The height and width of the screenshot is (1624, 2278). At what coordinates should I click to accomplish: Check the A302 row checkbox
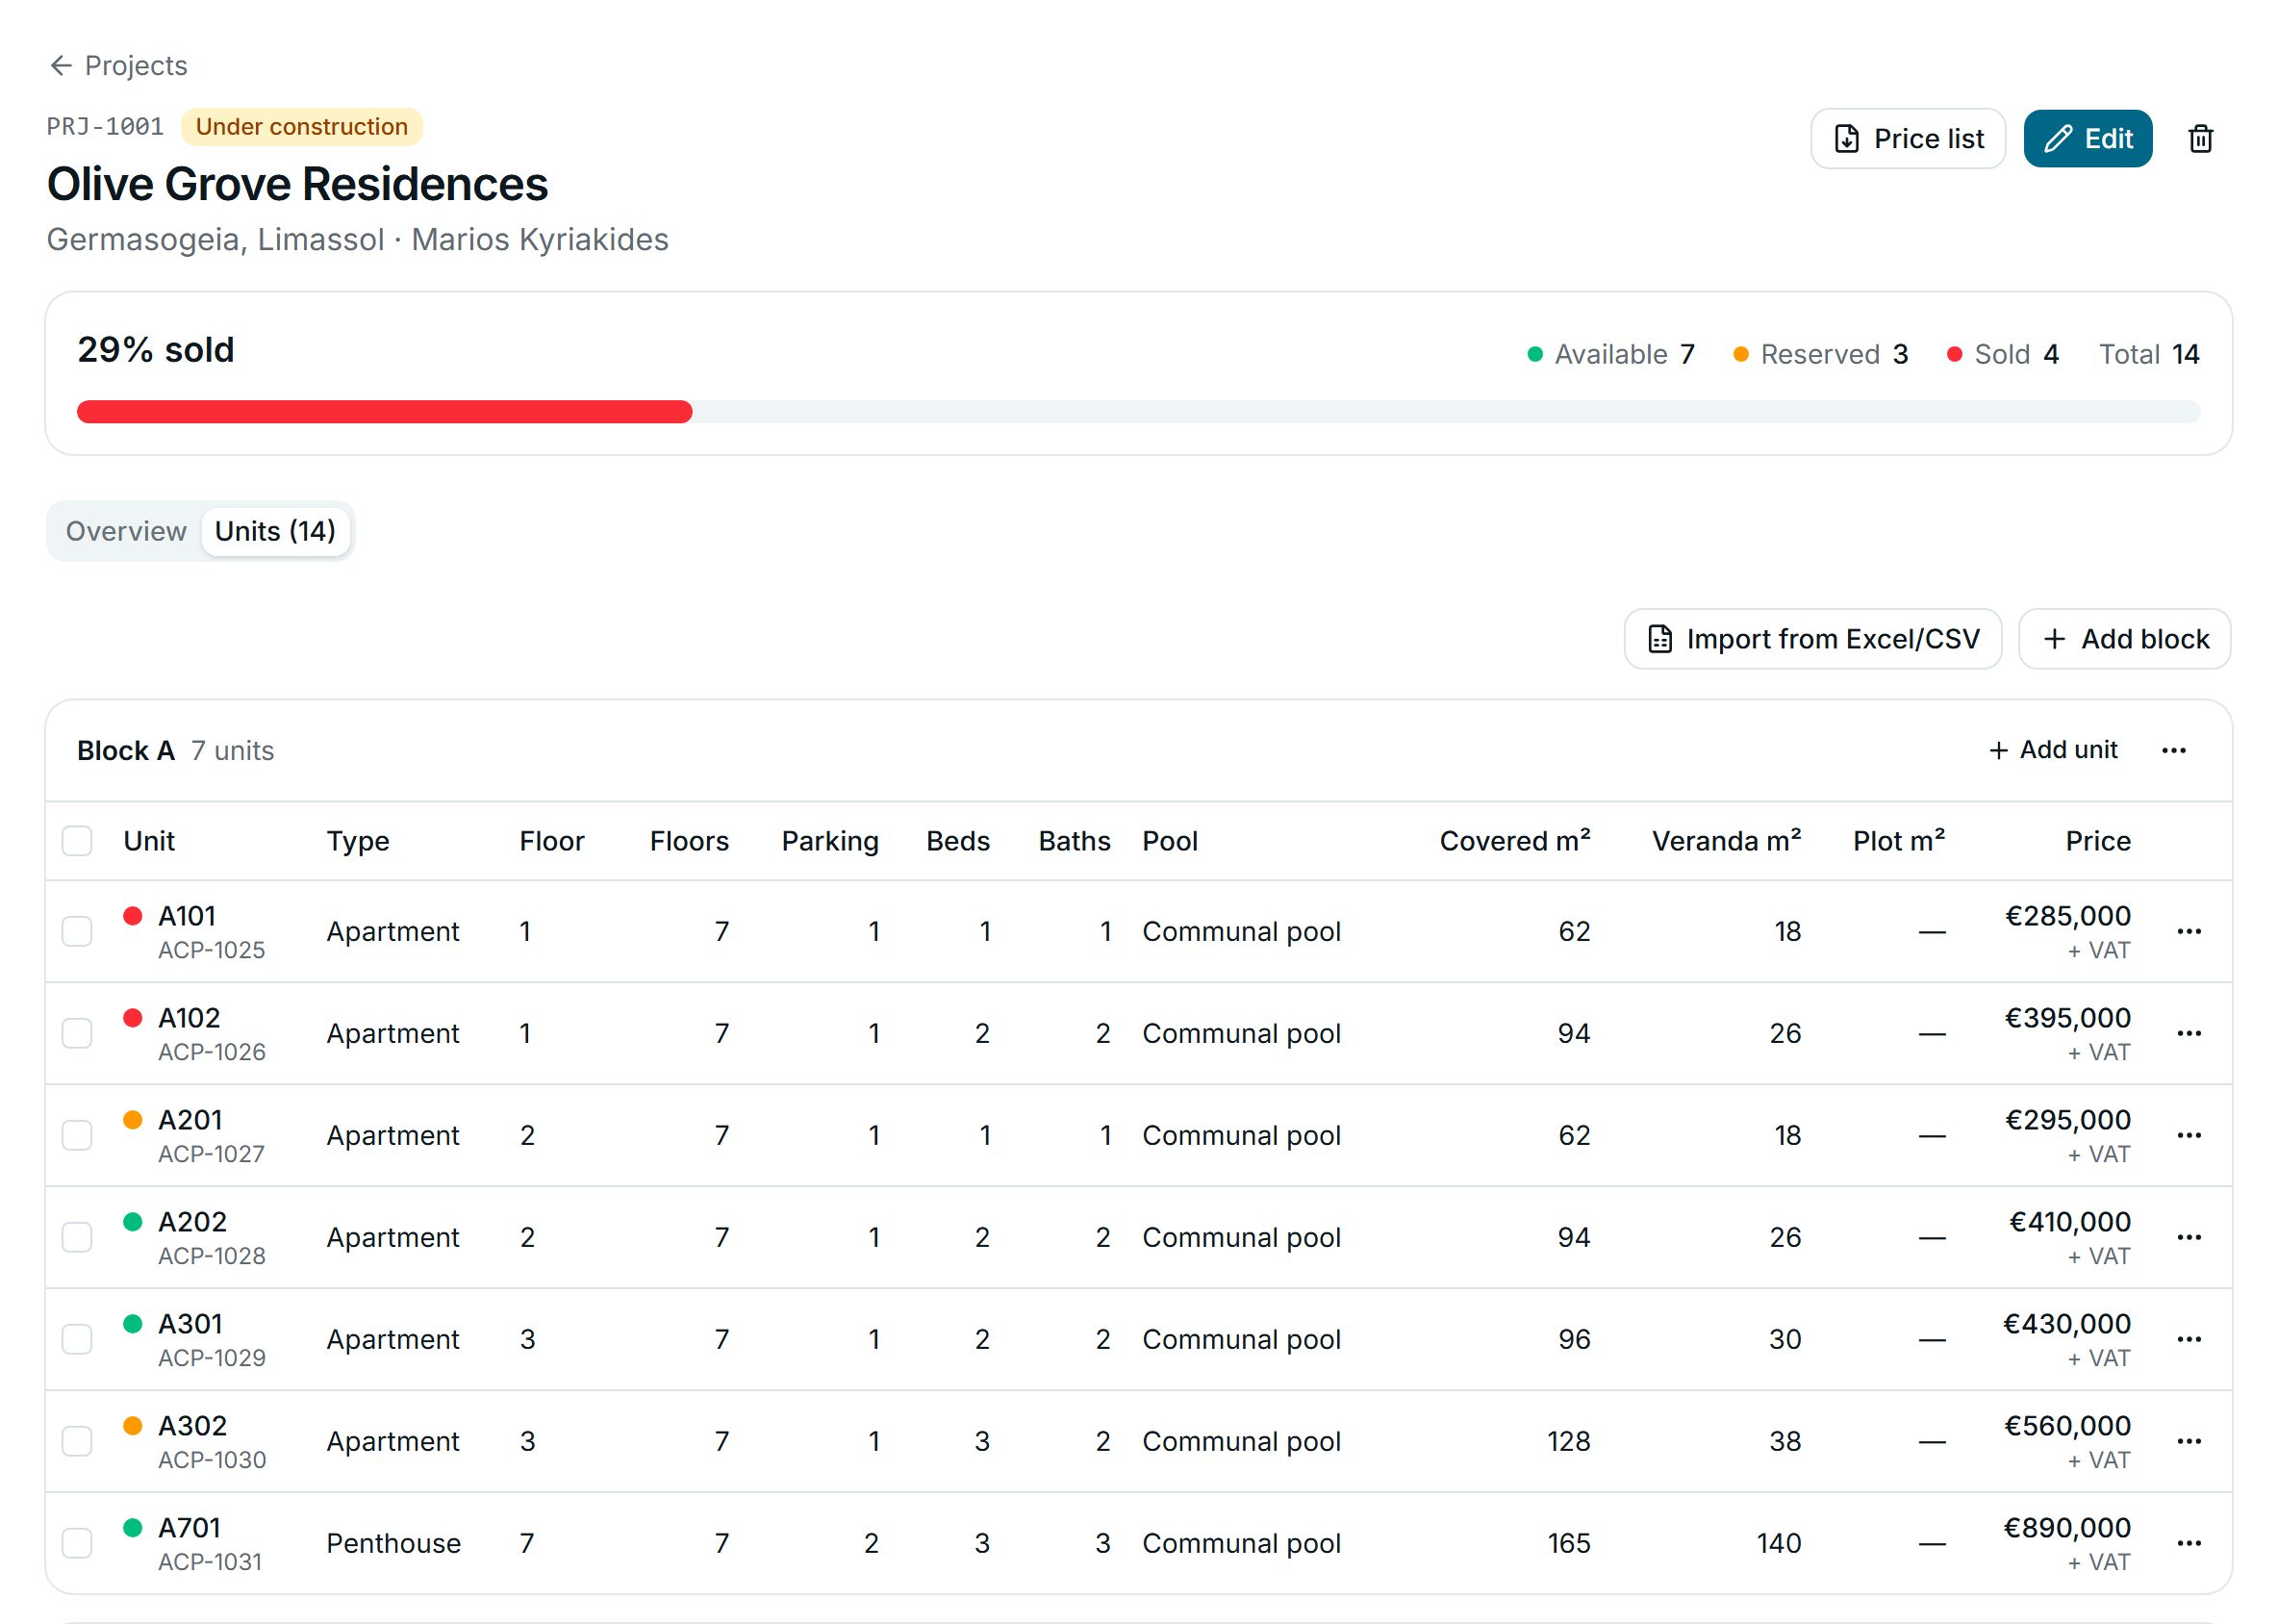click(x=77, y=1442)
